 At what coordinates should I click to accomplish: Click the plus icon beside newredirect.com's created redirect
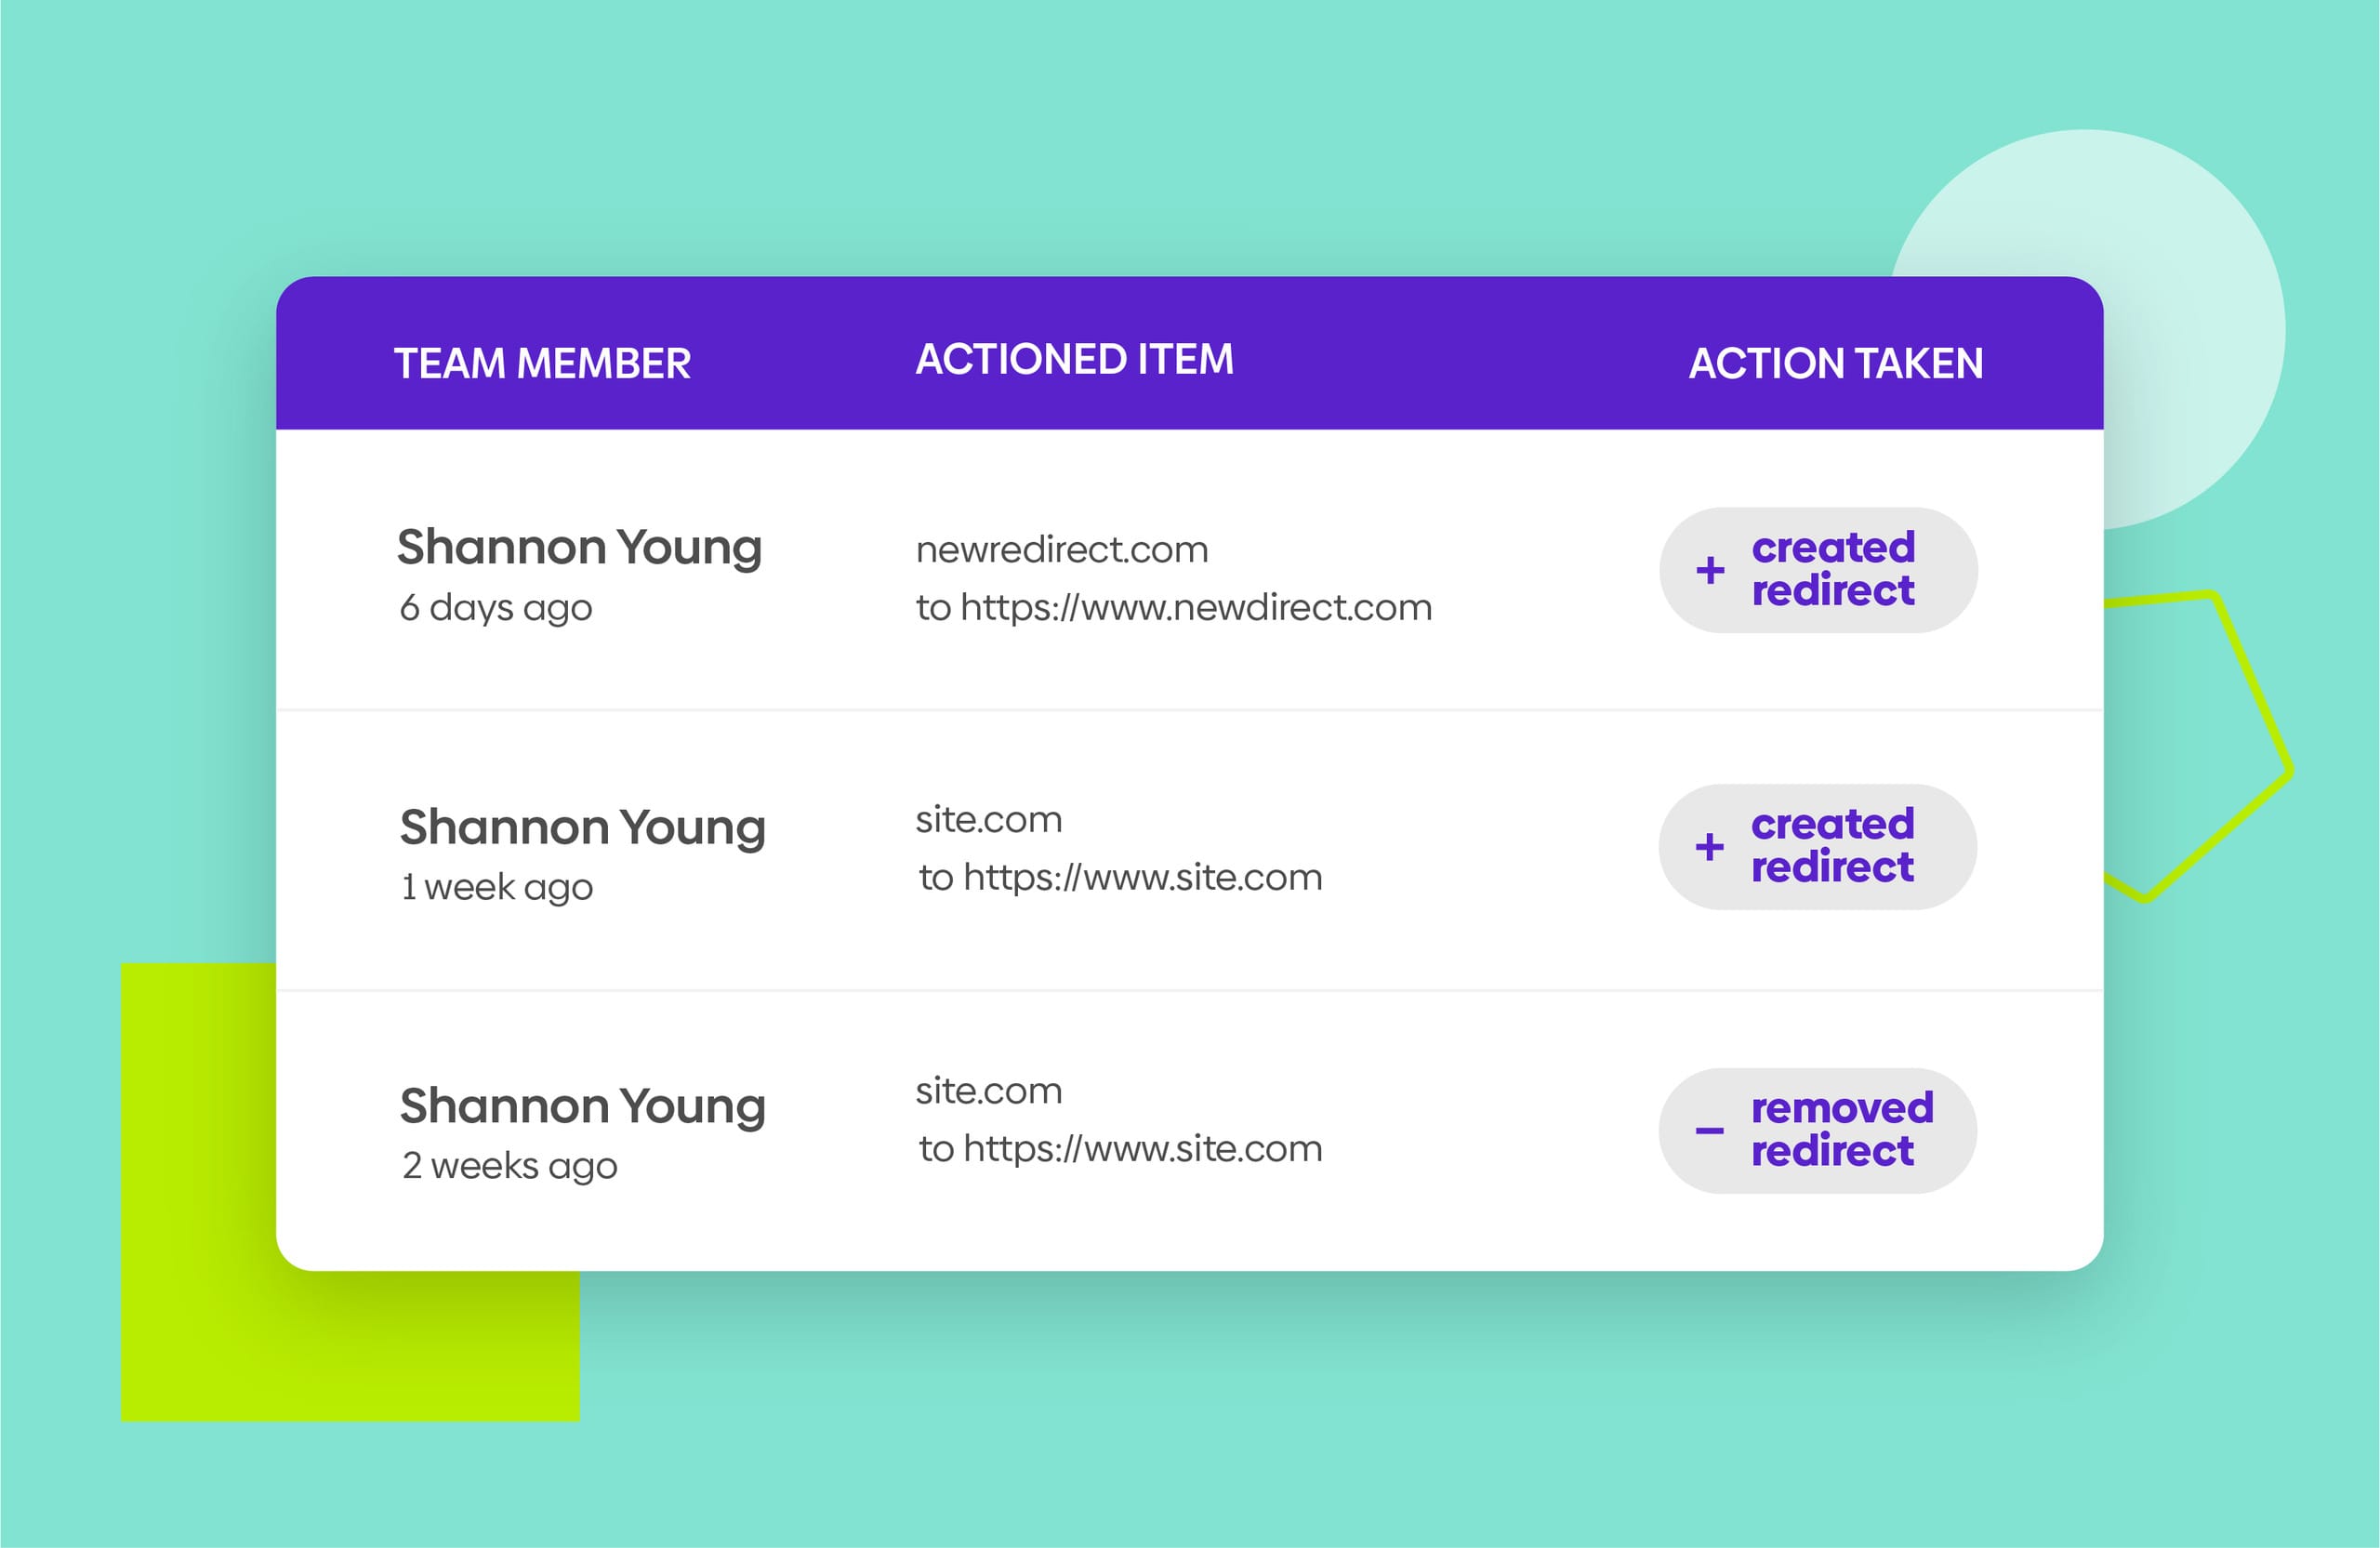1710,570
